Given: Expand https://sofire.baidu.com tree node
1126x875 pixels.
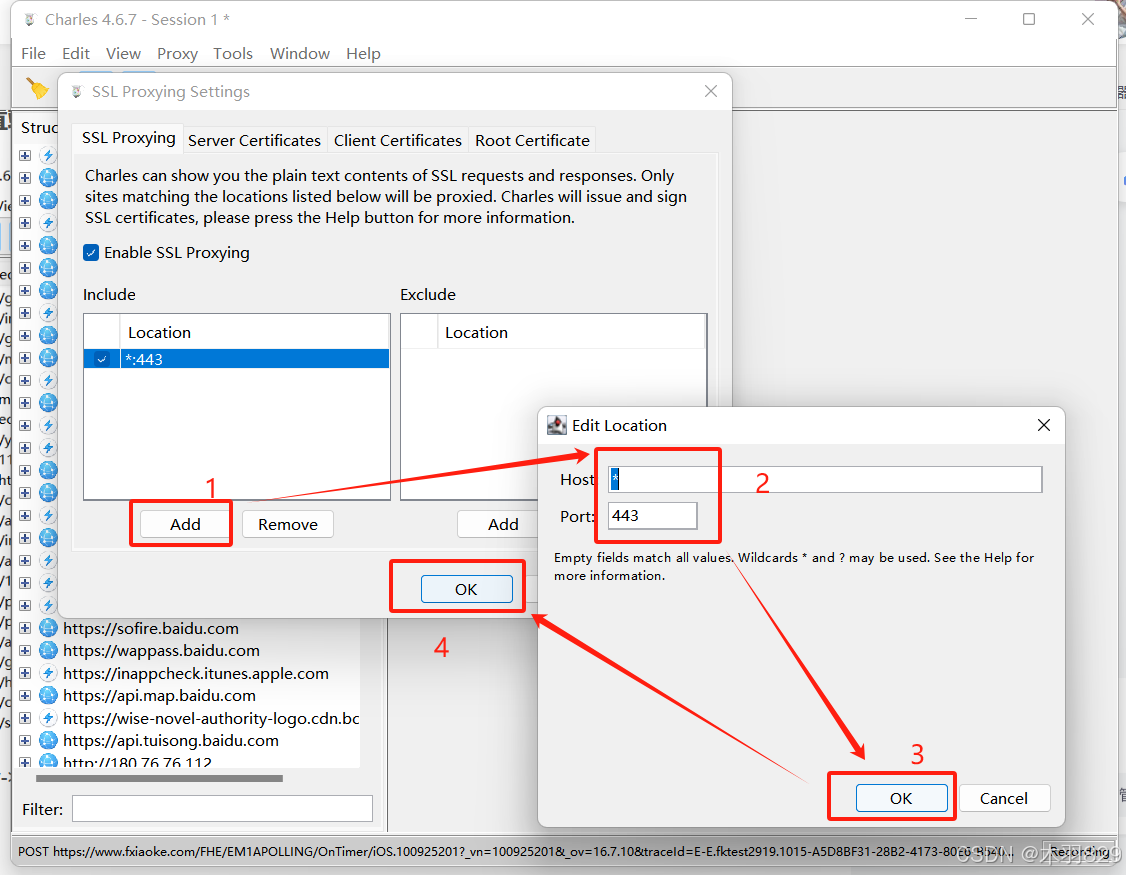Looking at the screenshot, I should tap(25, 628).
